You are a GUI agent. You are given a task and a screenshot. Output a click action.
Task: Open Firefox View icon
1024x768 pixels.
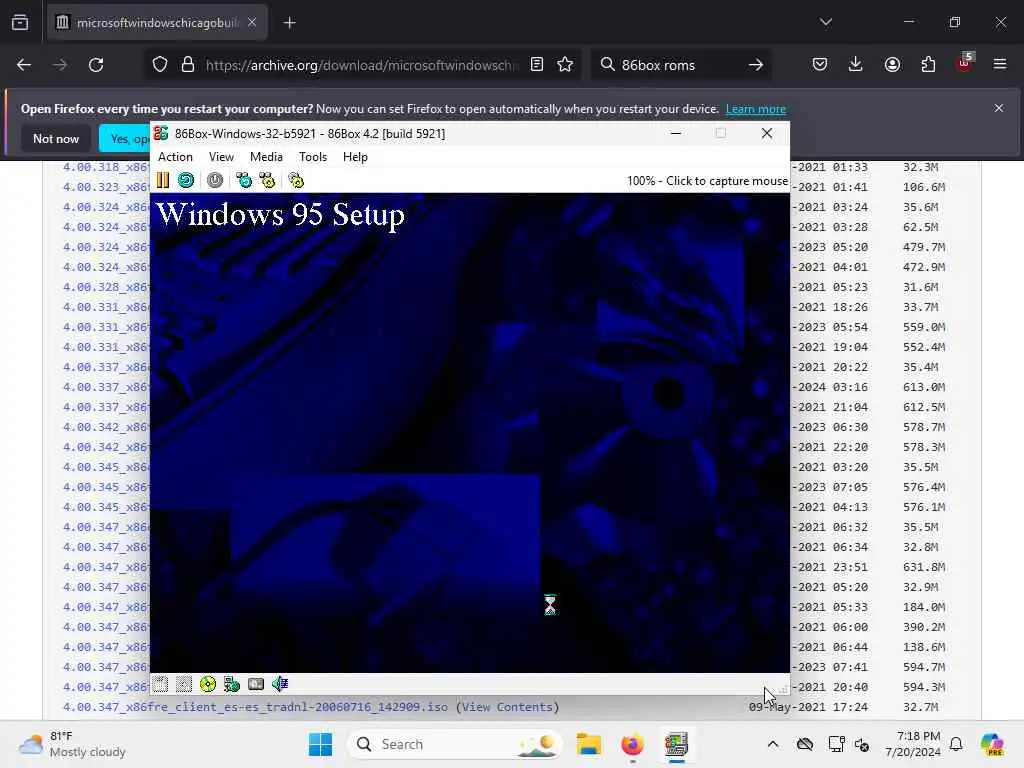pyautogui.click(x=20, y=23)
